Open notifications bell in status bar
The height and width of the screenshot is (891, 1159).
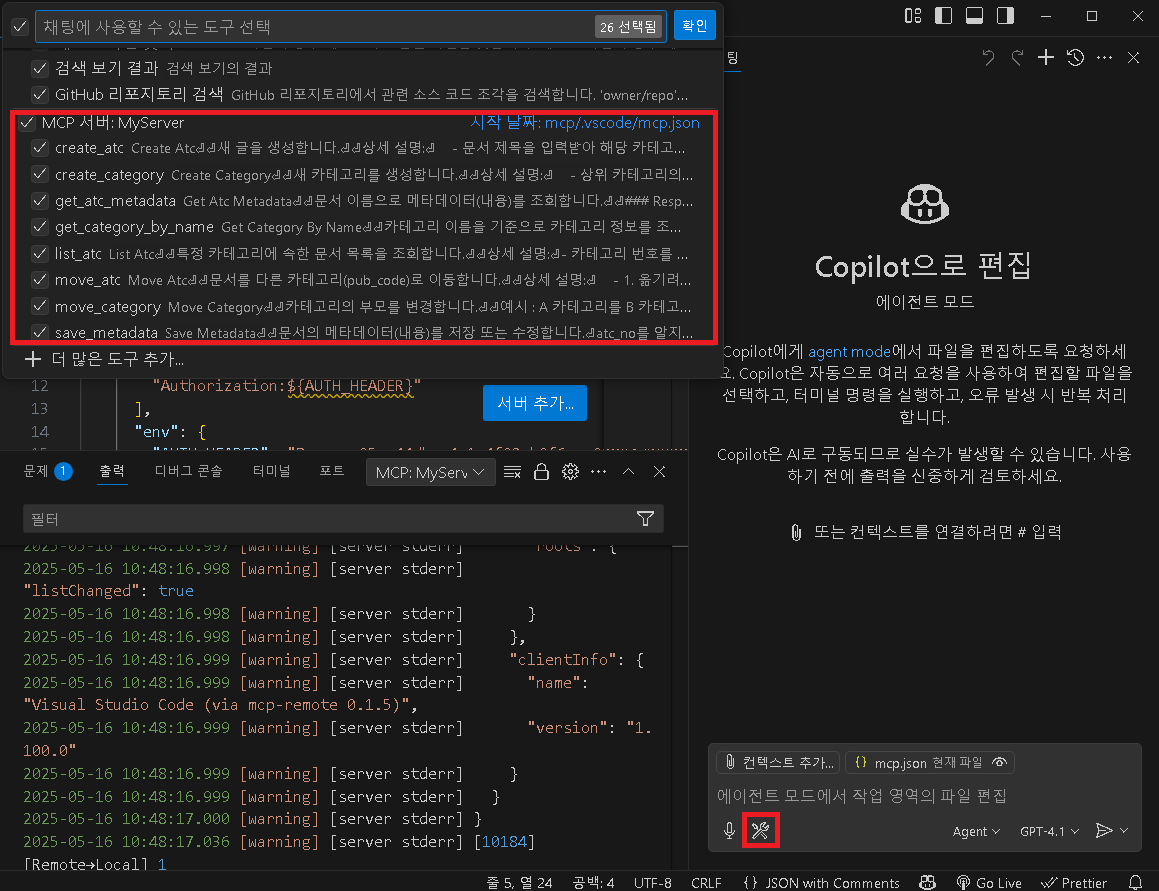pyautogui.click(x=1135, y=882)
